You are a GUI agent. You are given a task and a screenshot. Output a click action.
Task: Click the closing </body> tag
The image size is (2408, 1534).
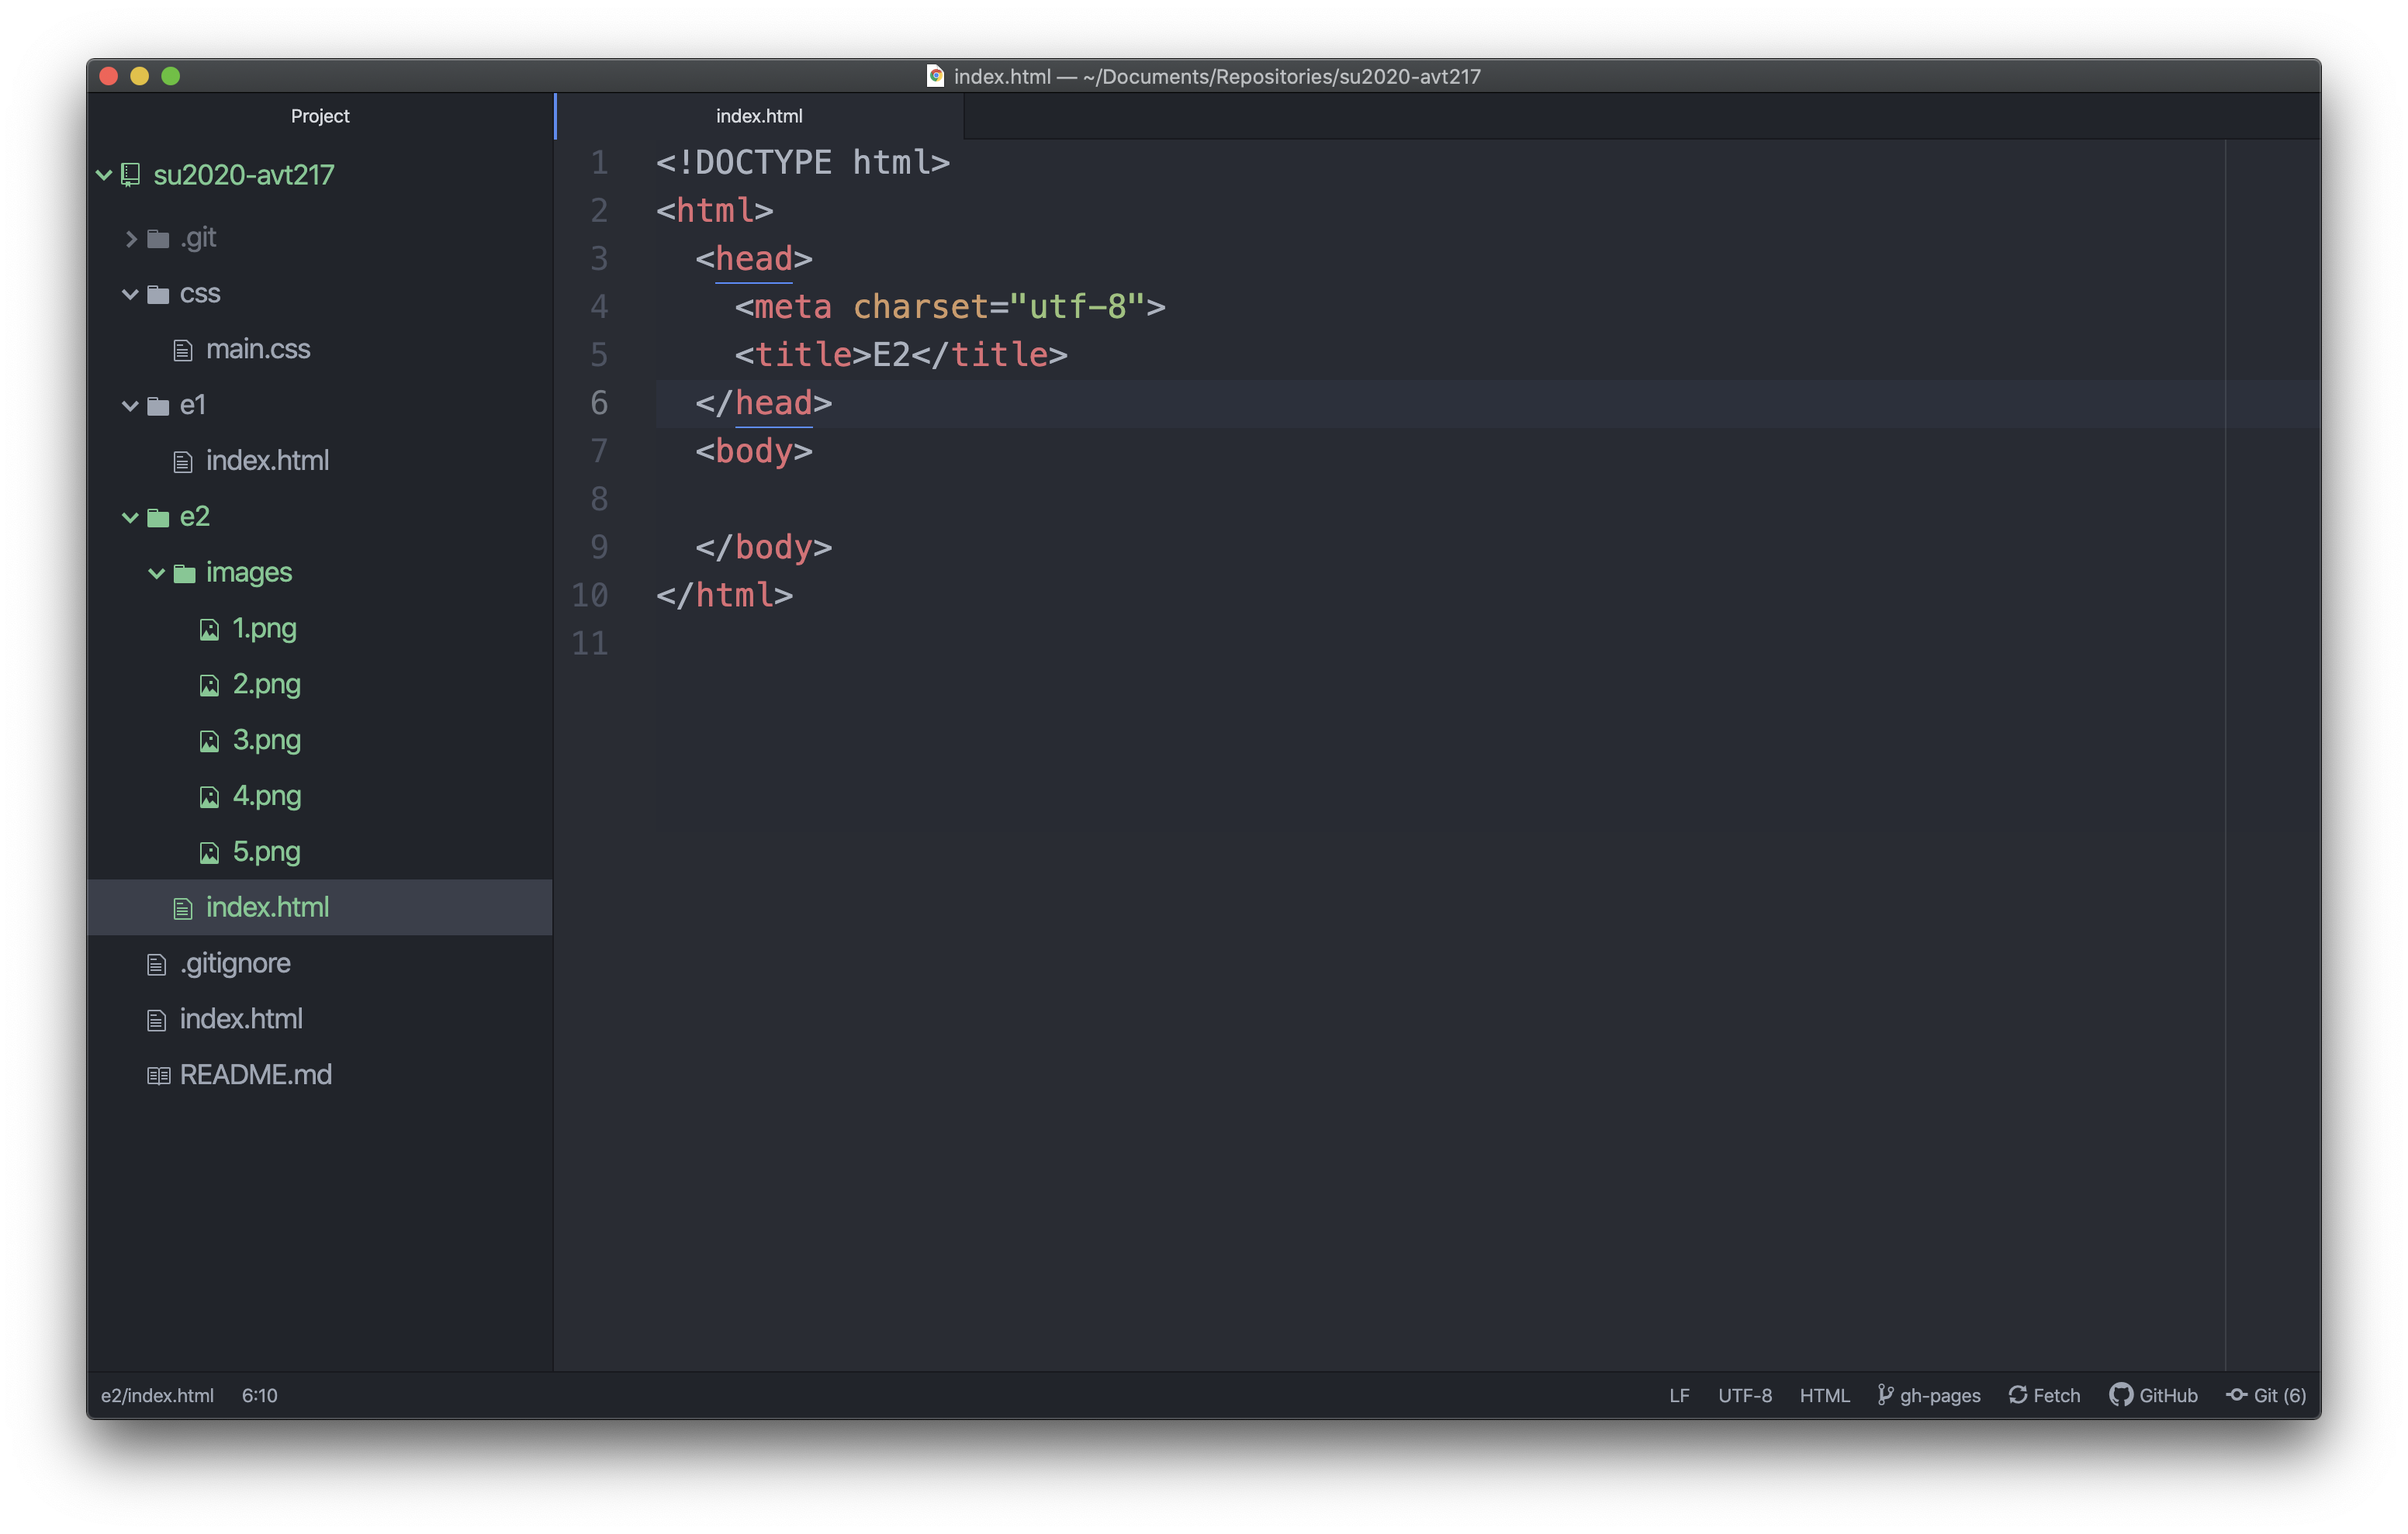pyautogui.click(x=764, y=547)
